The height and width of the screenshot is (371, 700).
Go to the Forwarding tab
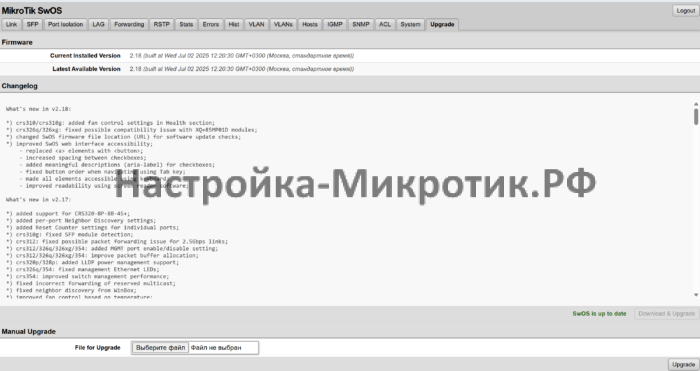click(x=129, y=25)
